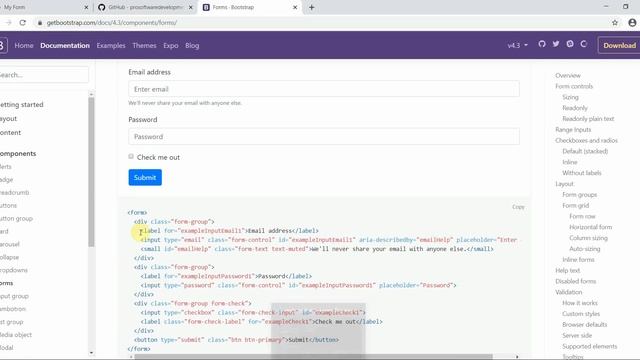
Task: Close the My Form tab
Action: (x=86, y=7)
